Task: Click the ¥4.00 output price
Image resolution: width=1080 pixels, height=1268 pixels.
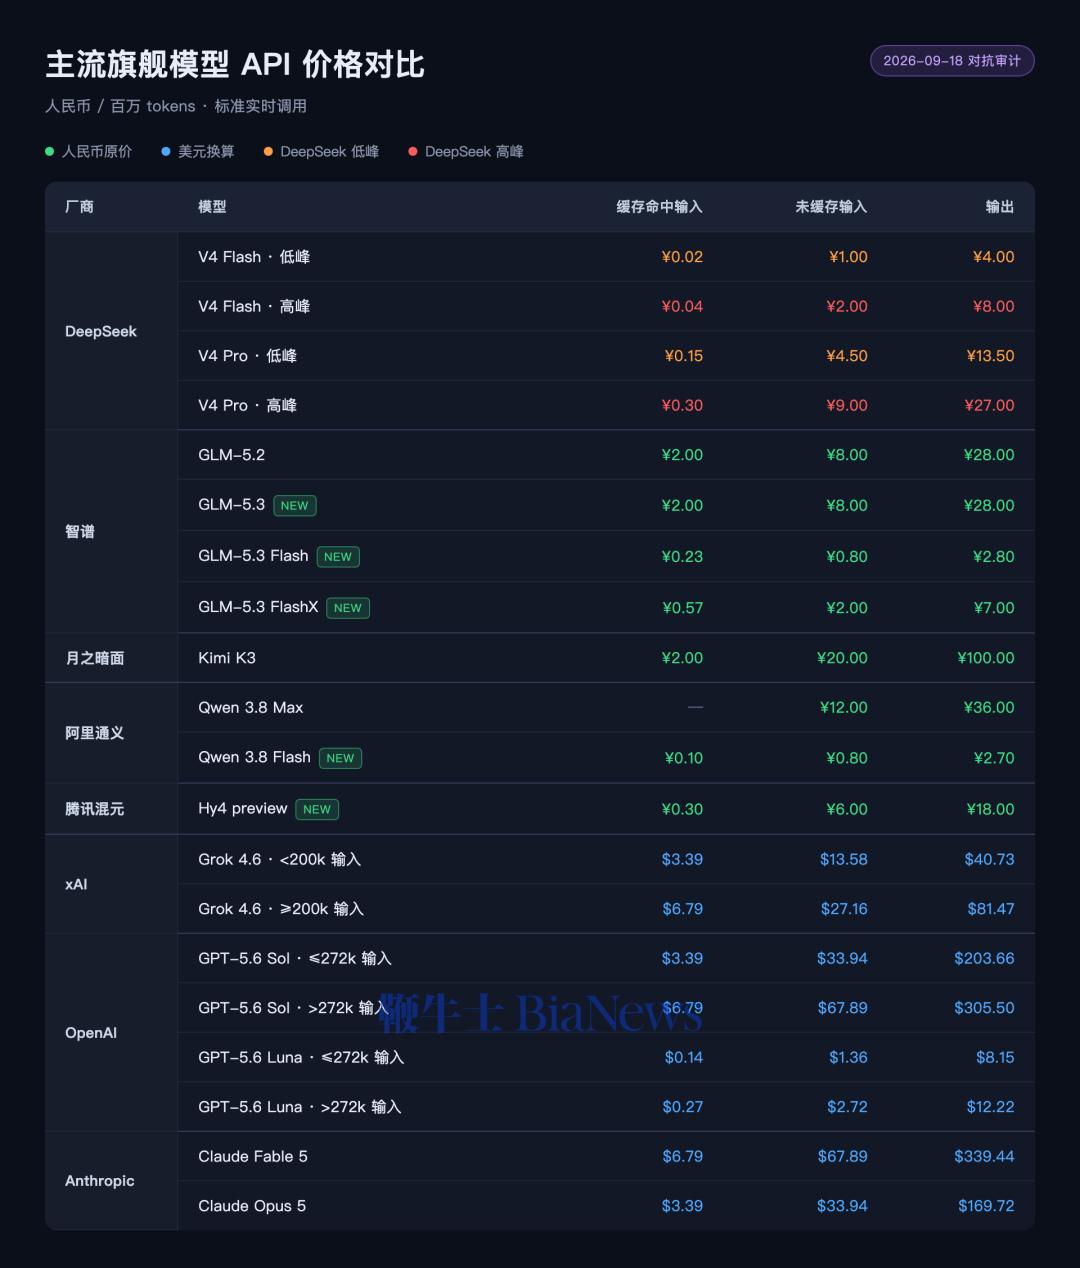Action: 994,257
